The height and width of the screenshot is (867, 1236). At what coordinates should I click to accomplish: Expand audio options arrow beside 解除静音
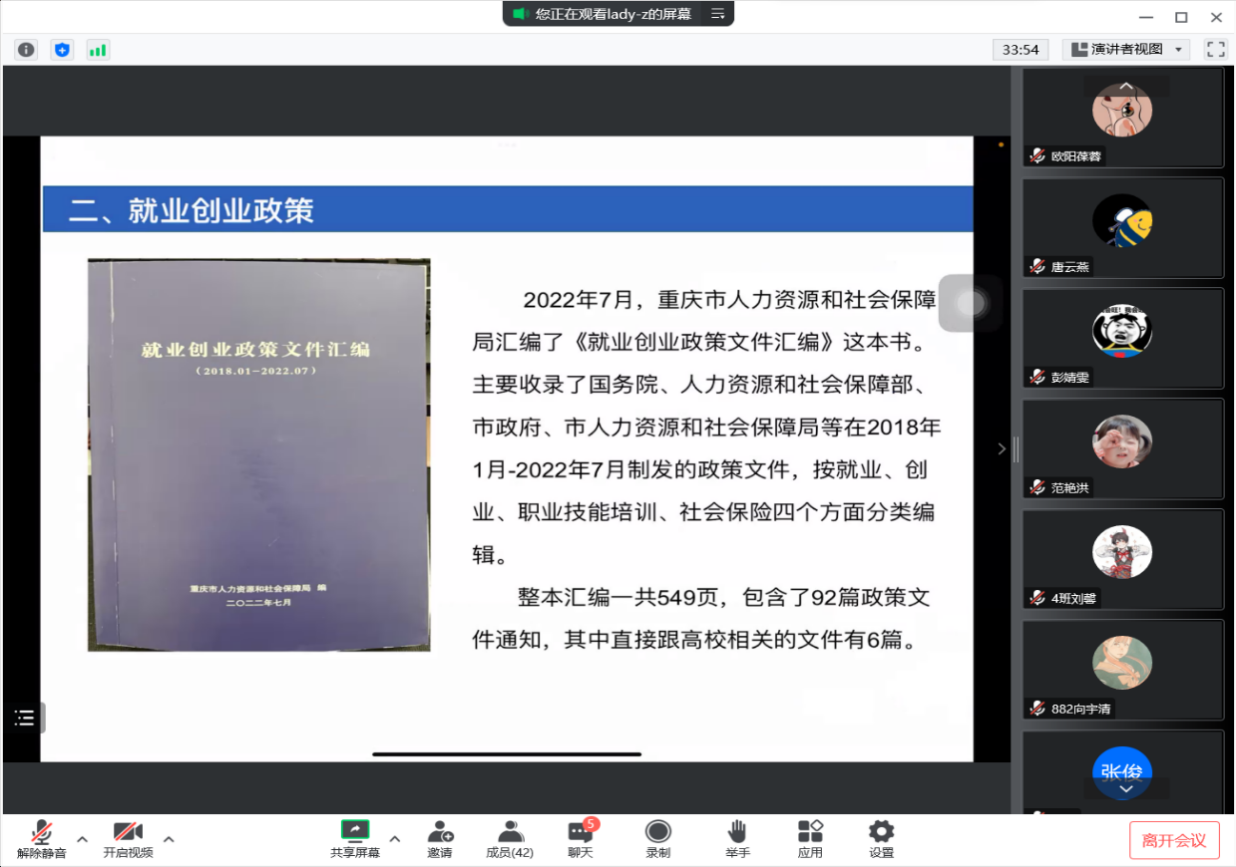pos(82,839)
